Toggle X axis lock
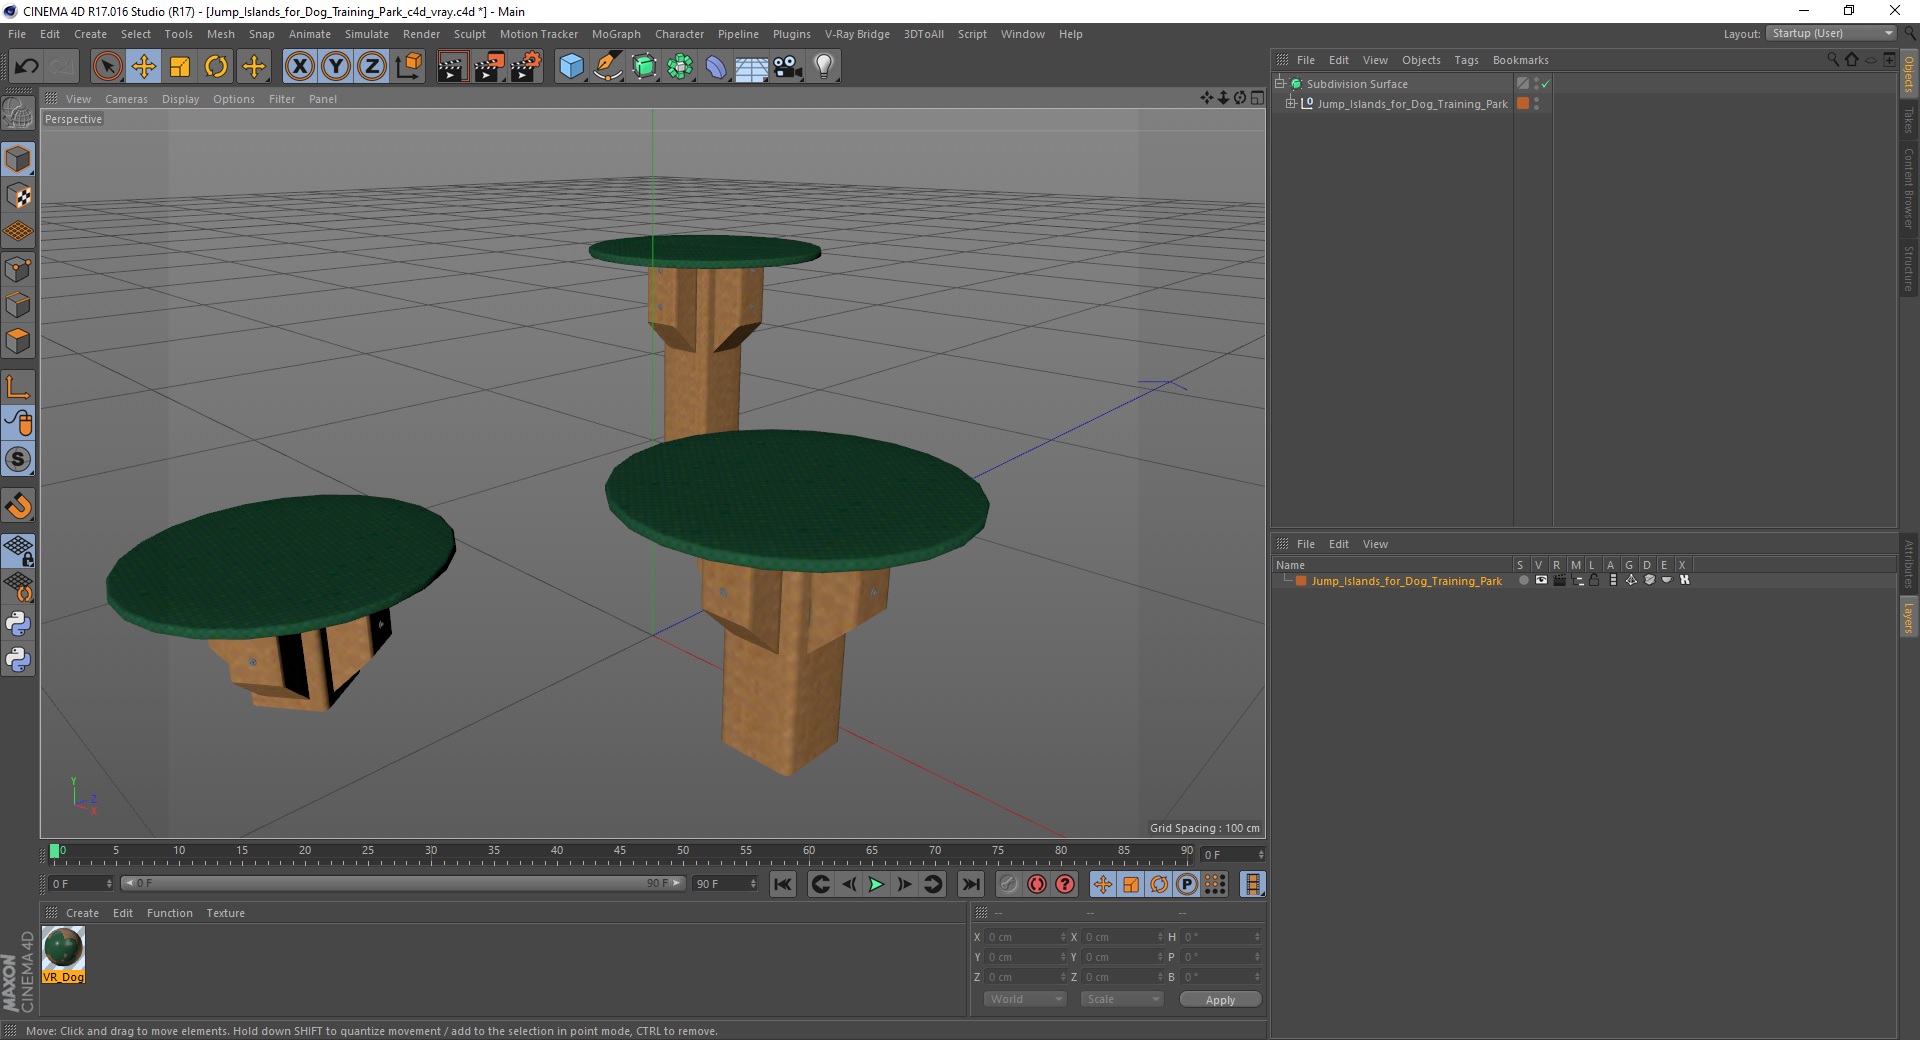This screenshot has width=1920, height=1040. [x=299, y=67]
